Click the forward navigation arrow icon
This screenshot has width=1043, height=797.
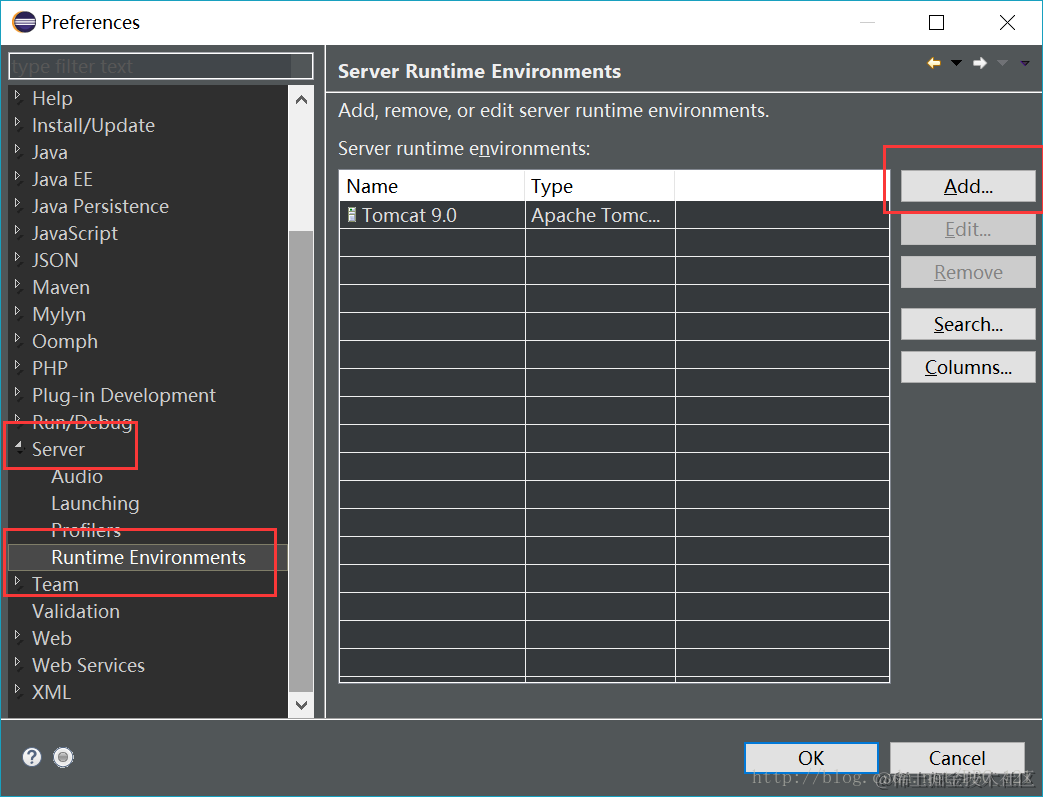(x=980, y=63)
